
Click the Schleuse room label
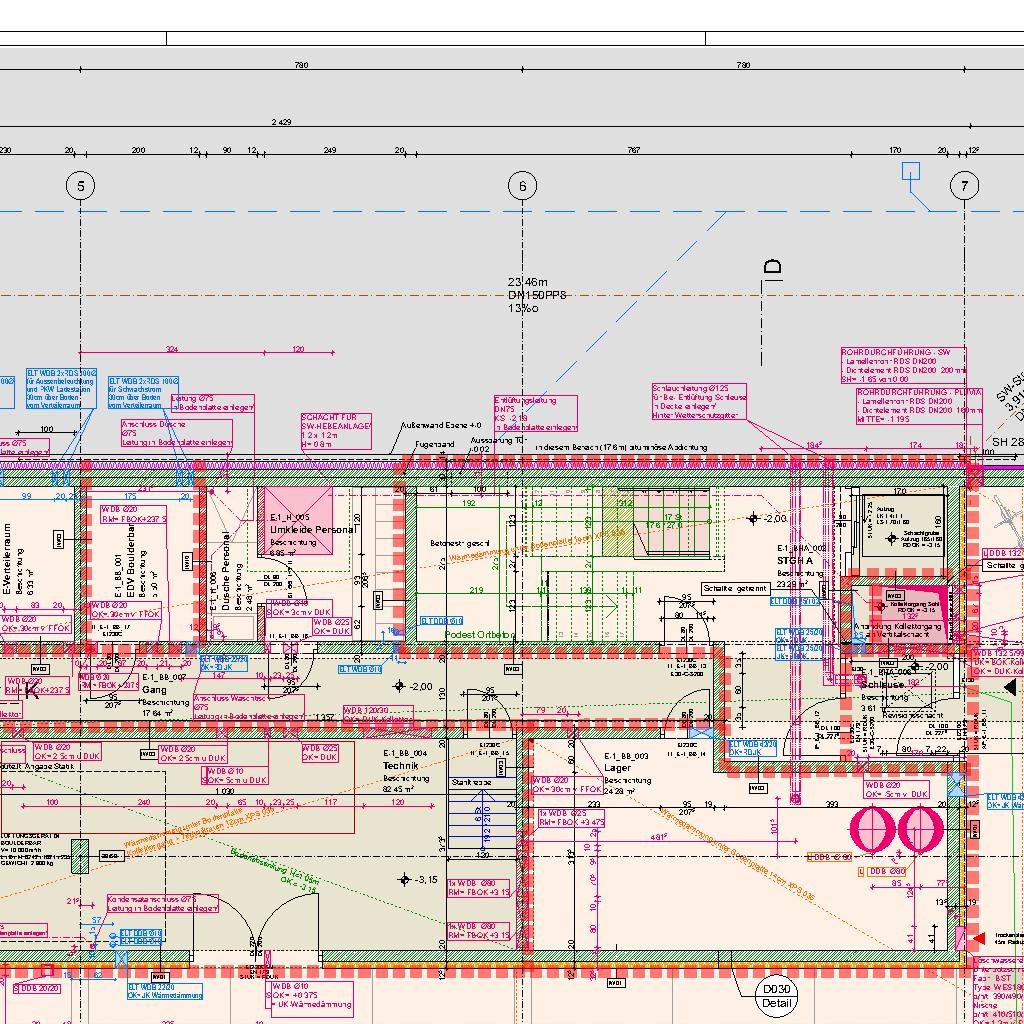(882, 684)
